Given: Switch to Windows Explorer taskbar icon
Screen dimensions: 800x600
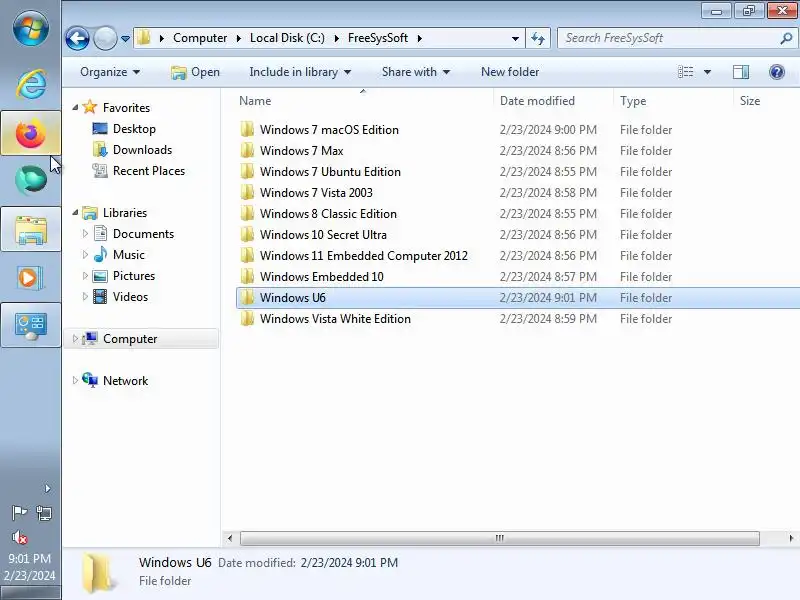Looking at the screenshot, I should (x=31, y=229).
